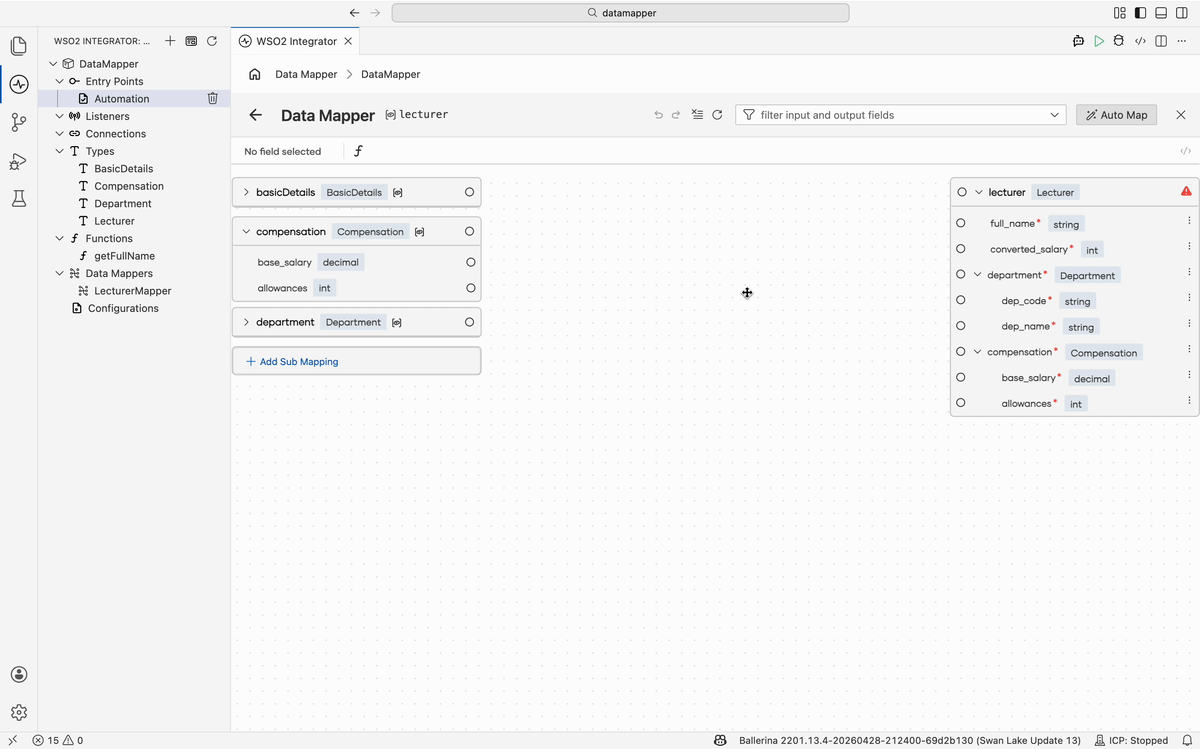Open the Testing flask view
Screen dimensions: 1200x749
tap(18, 198)
